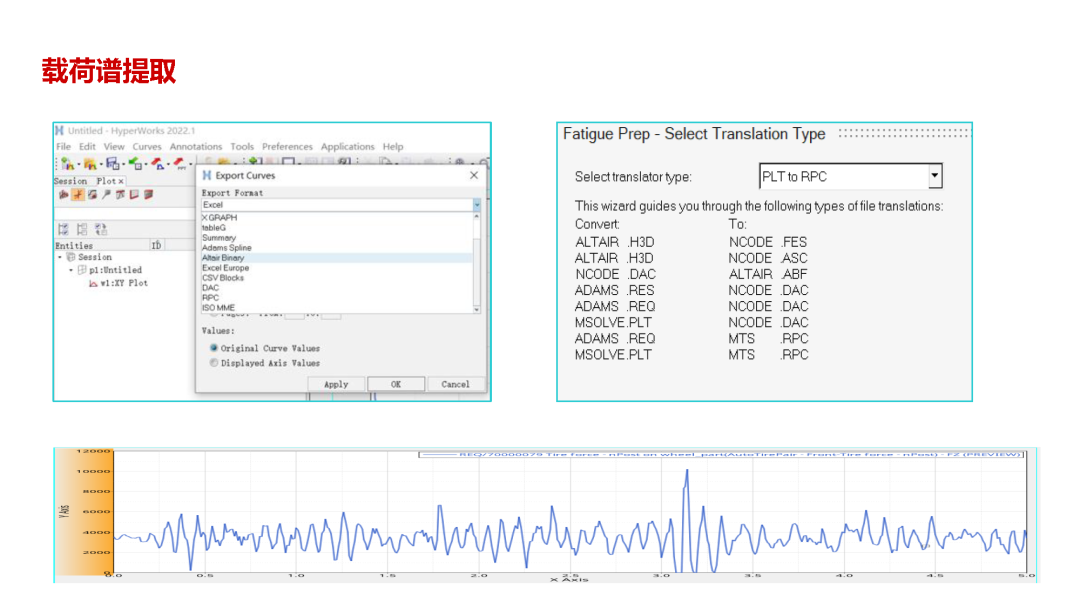
Task: Select ISO MME export format
Action: tap(337, 308)
